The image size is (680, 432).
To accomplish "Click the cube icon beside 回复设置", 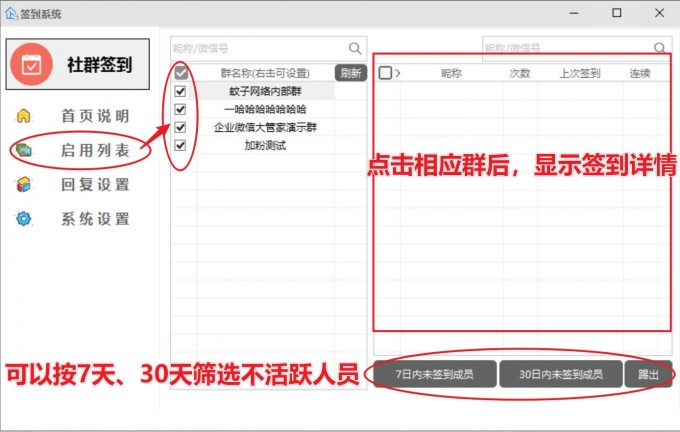I will [x=23, y=184].
